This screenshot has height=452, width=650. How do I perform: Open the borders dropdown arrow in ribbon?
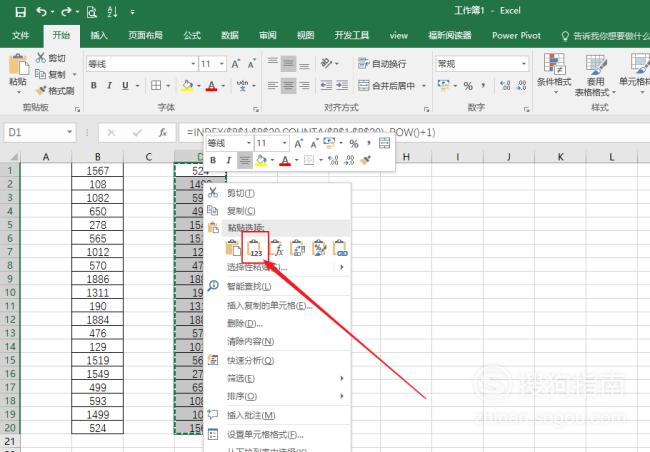pos(168,86)
